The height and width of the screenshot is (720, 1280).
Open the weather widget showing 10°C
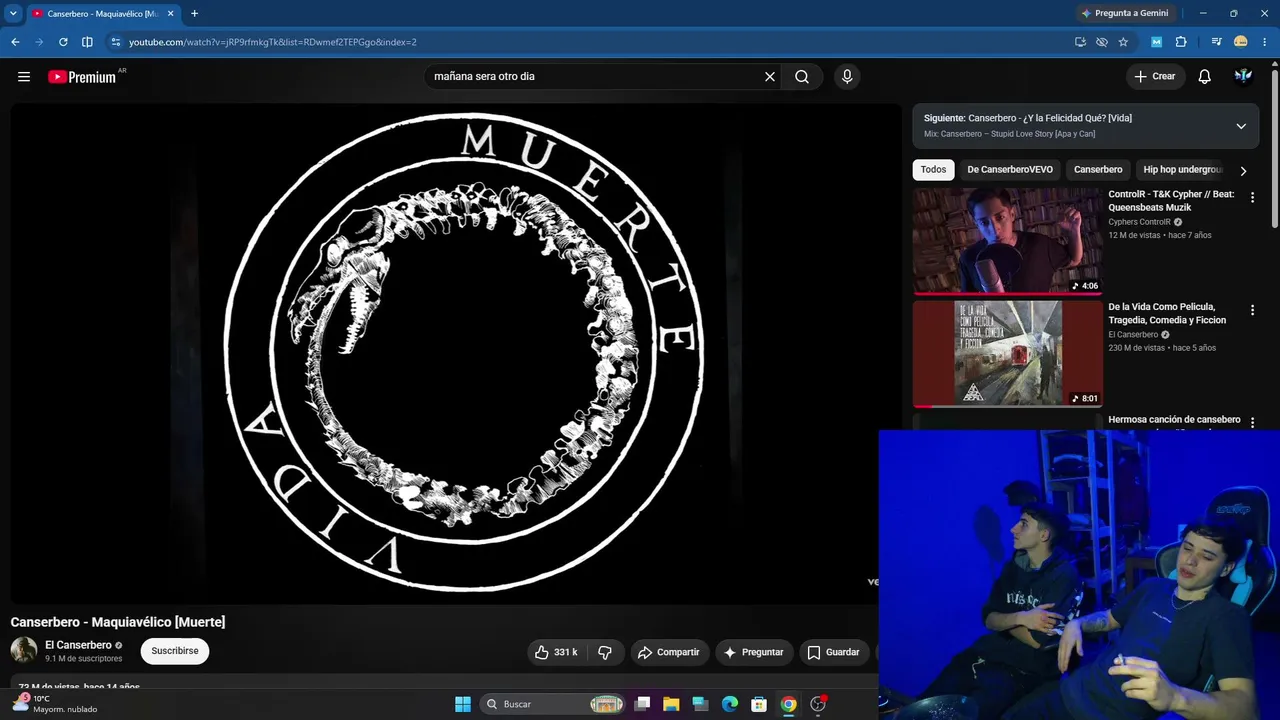[x=56, y=704]
